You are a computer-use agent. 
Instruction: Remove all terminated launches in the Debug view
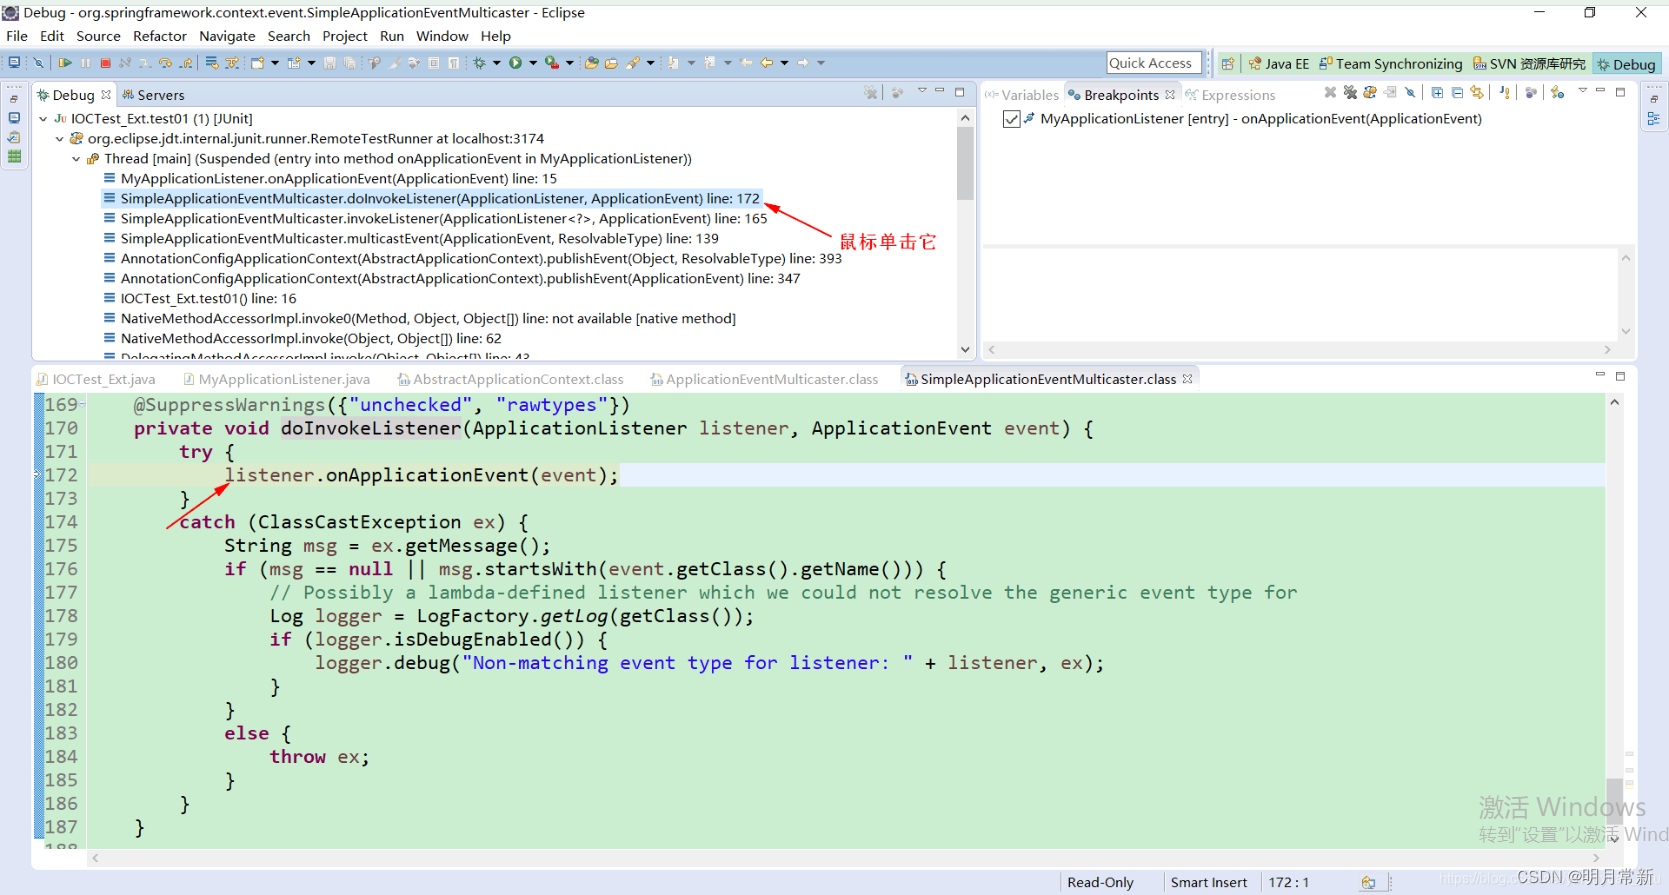coord(871,93)
